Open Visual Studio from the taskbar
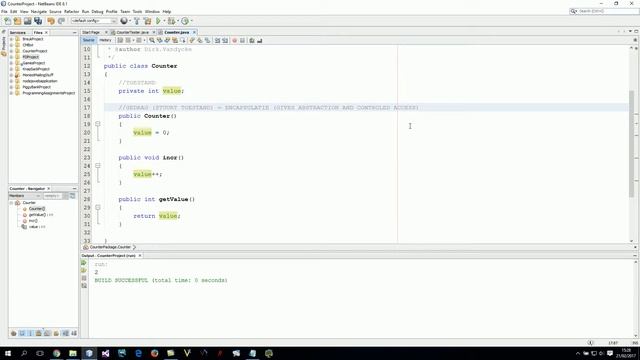Image resolution: width=640 pixels, height=360 pixels. [x=105, y=353]
